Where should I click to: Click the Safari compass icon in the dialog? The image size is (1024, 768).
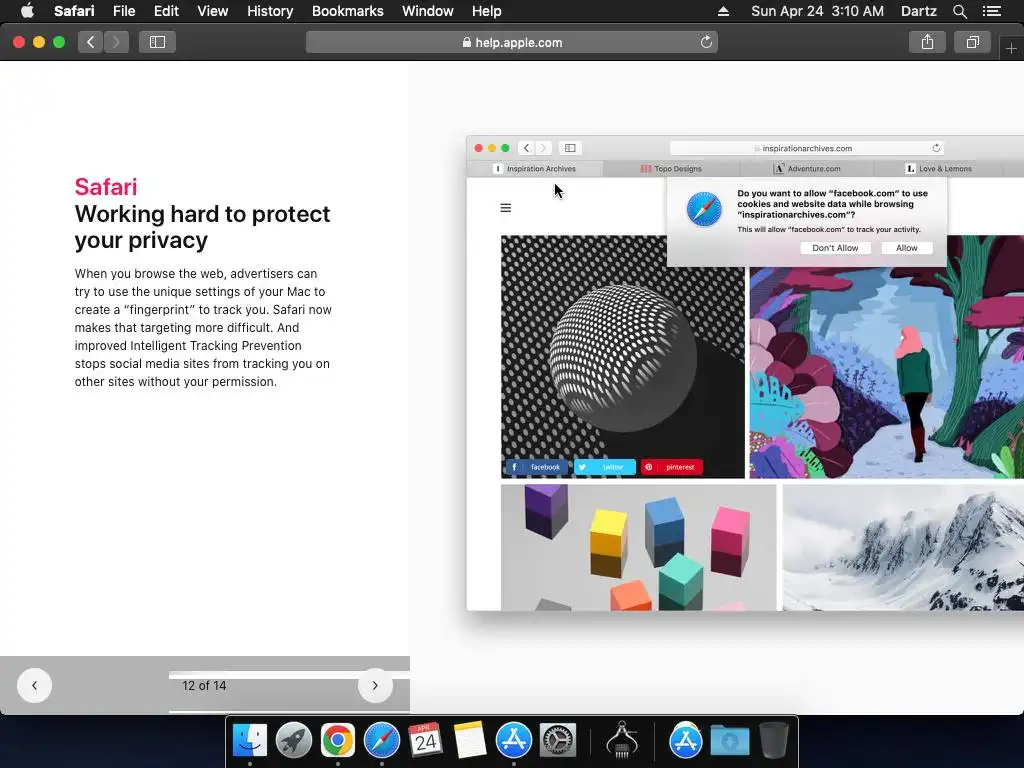[704, 209]
